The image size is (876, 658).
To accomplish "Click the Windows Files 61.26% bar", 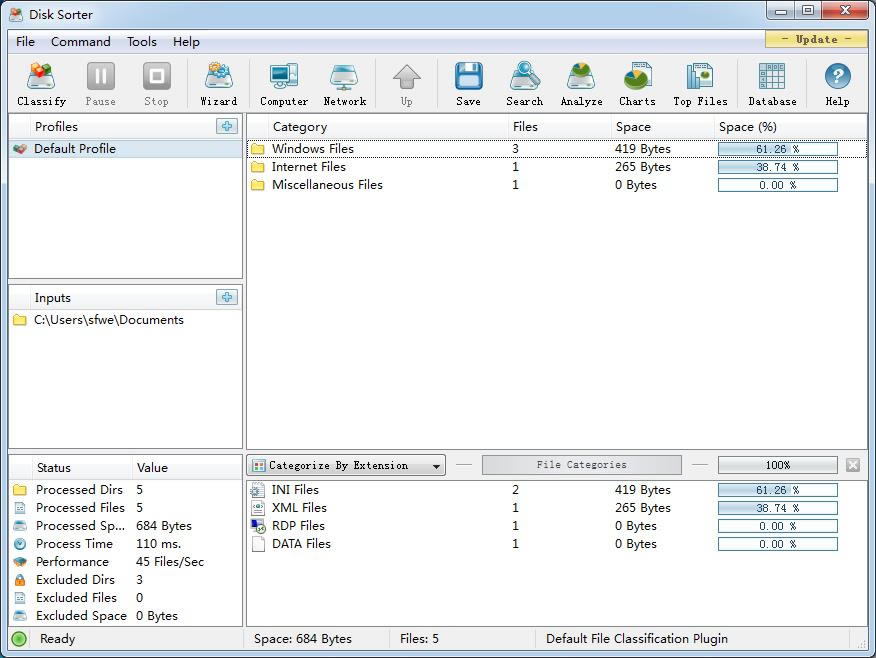I will pos(778,149).
